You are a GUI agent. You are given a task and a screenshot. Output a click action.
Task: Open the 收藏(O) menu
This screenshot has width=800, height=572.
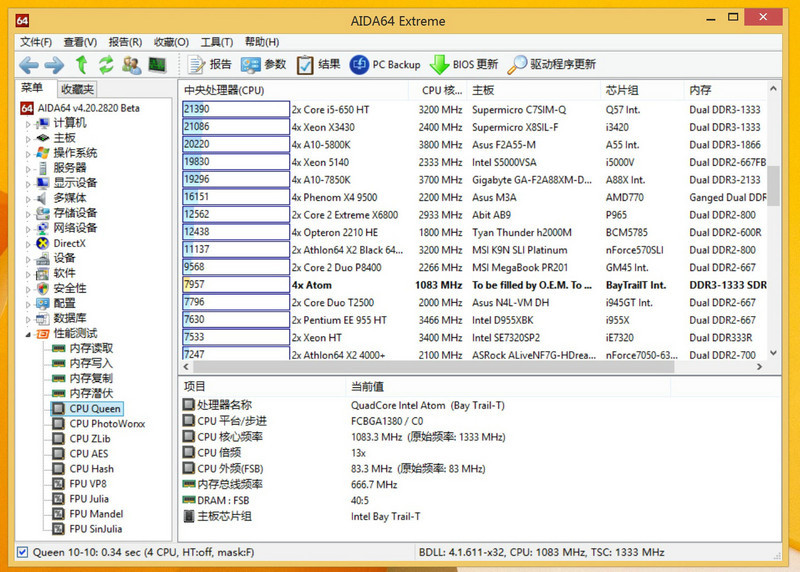point(171,42)
